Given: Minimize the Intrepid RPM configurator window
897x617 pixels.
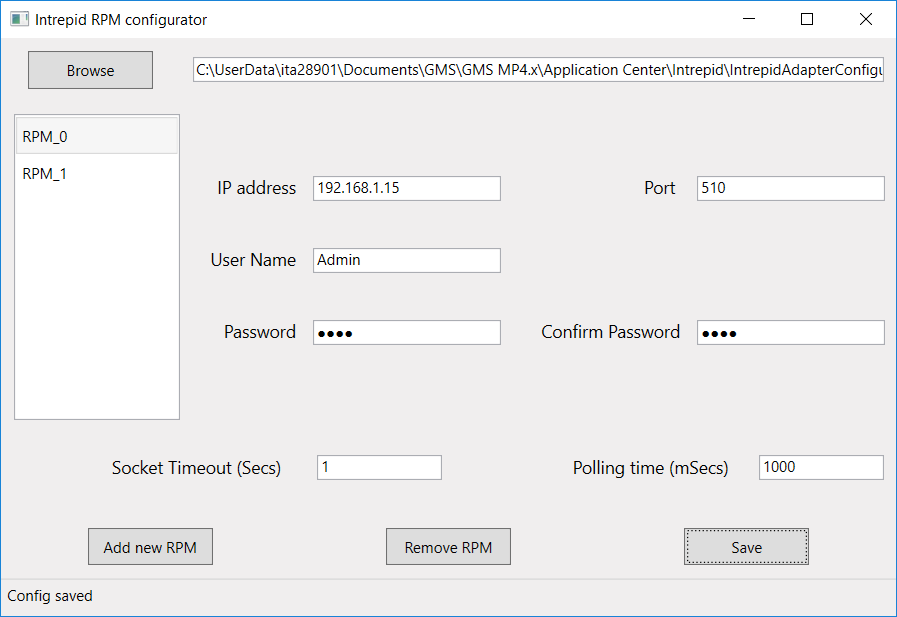Looking at the screenshot, I should pyautogui.click(x=749, y=19).
